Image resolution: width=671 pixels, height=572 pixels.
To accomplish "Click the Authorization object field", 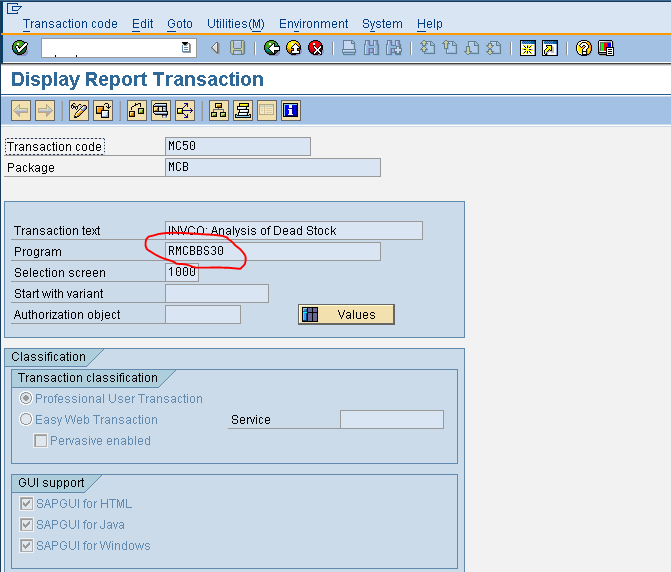I will coord(203,314).
